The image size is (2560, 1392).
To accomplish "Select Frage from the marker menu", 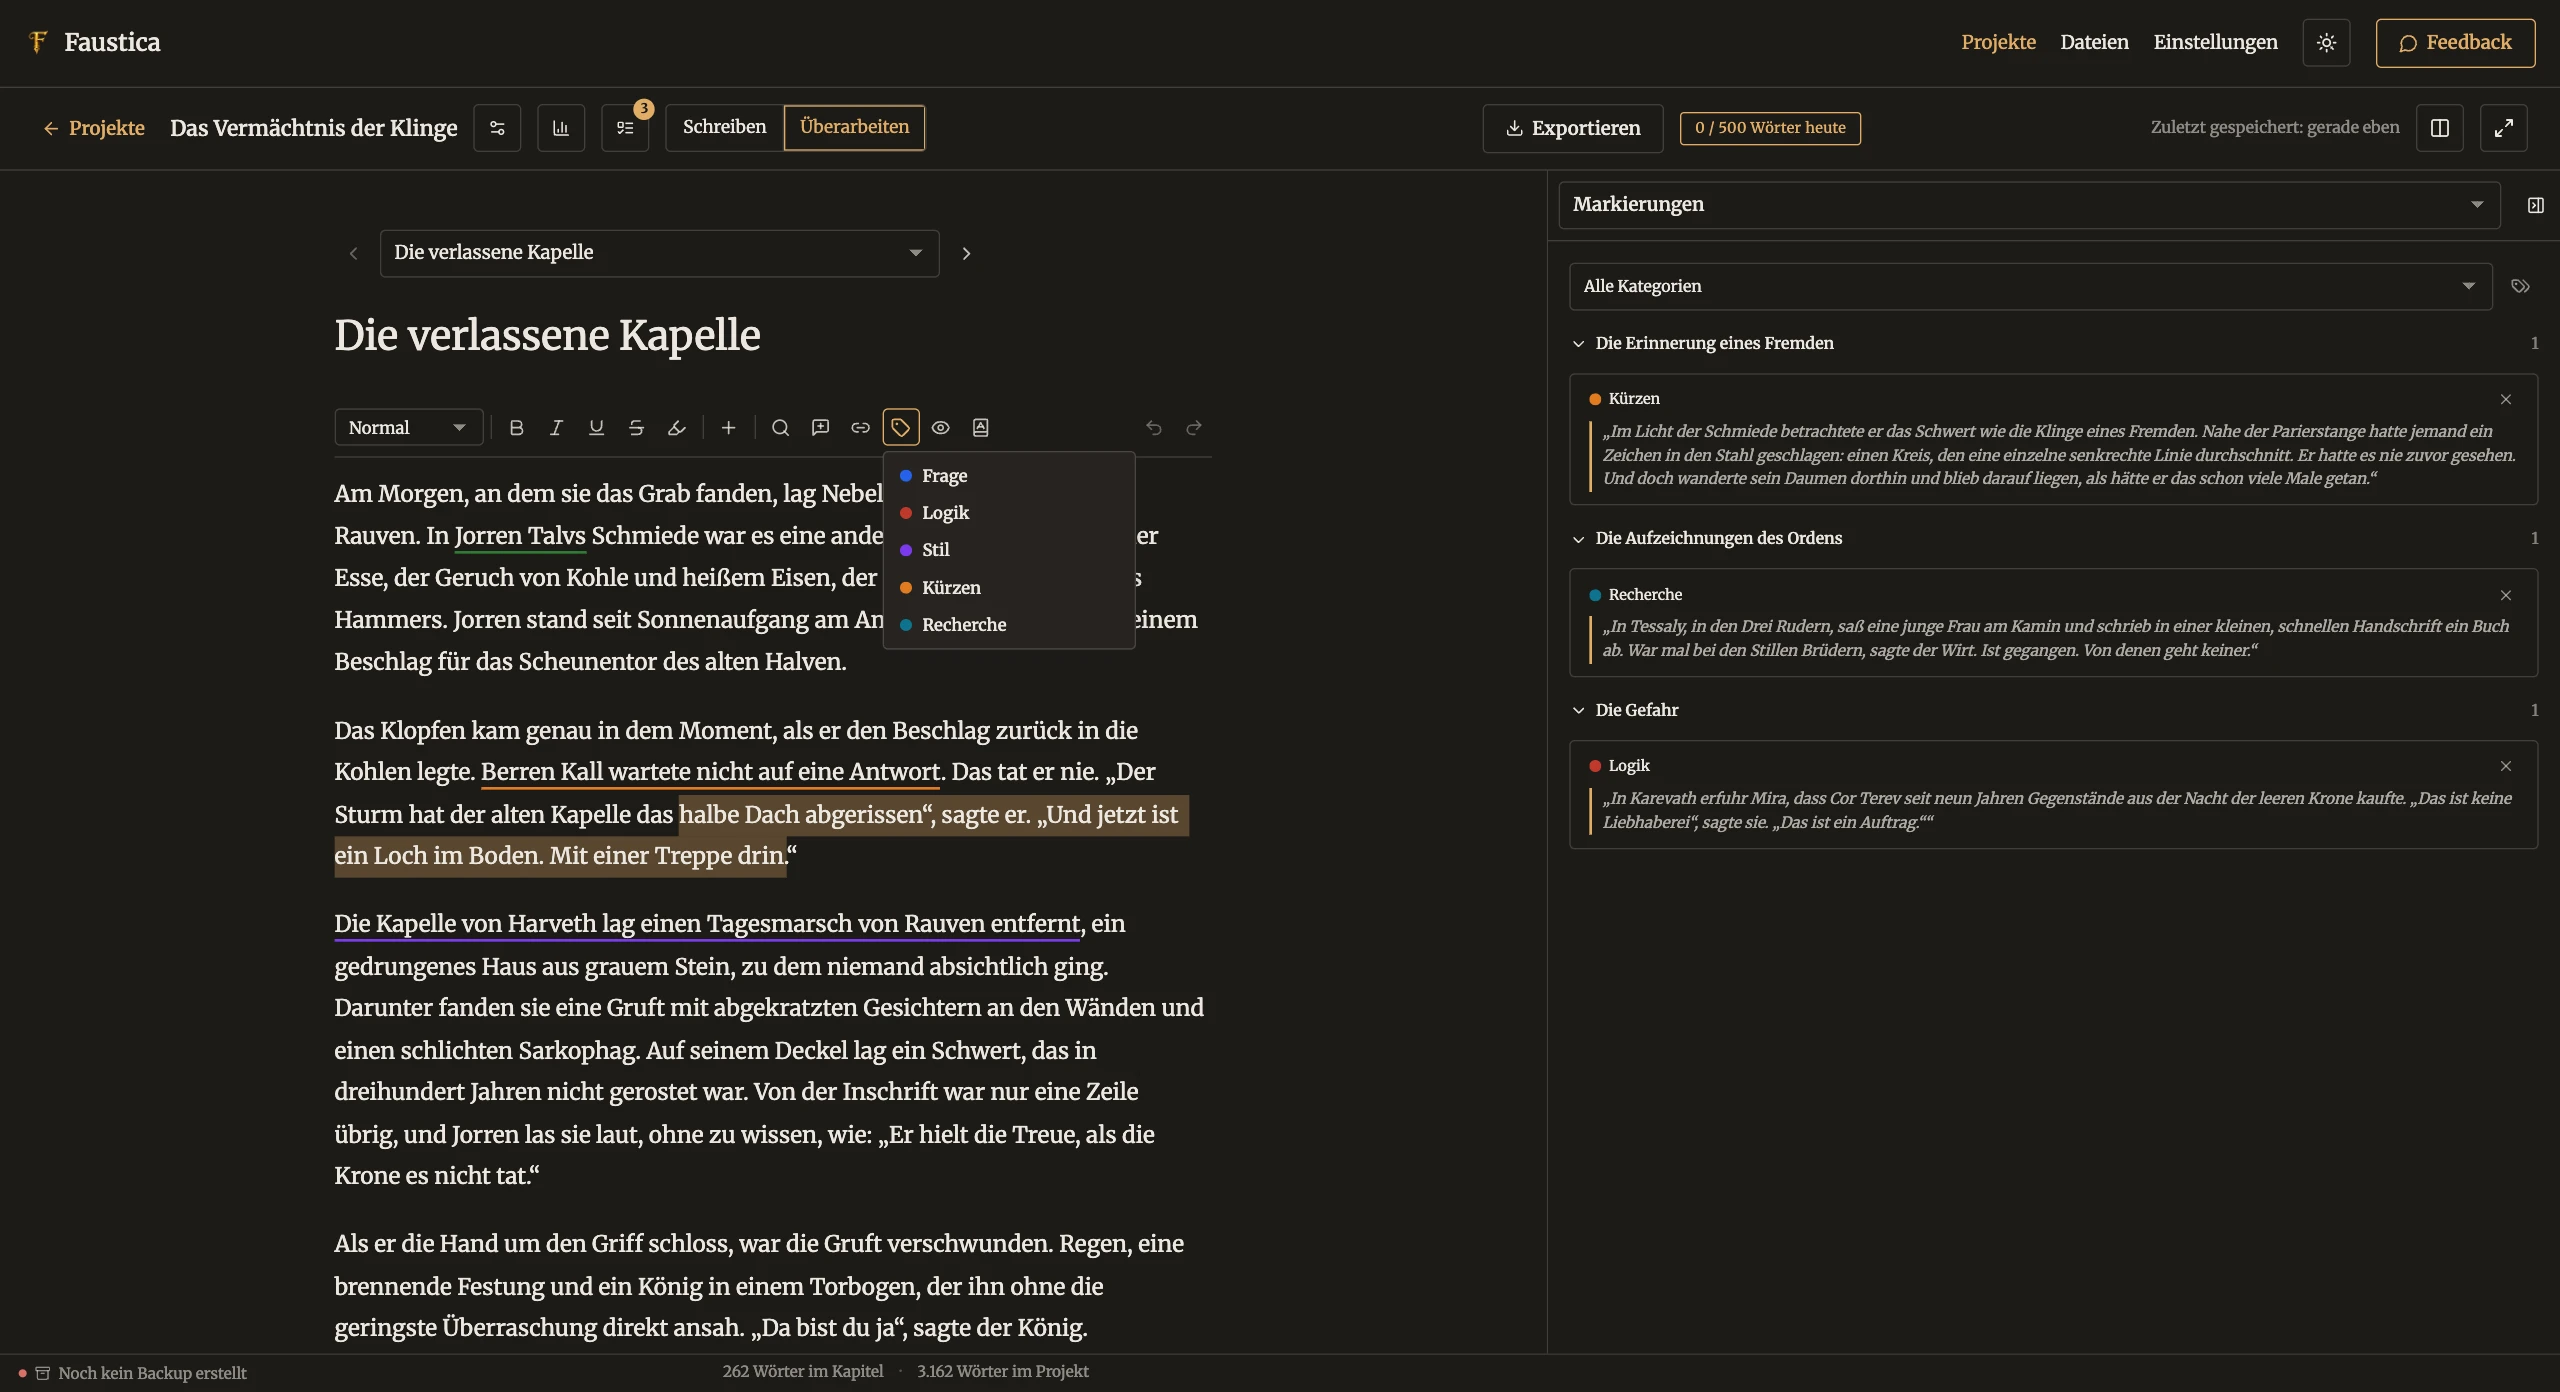I will (x=1009, y=476).
